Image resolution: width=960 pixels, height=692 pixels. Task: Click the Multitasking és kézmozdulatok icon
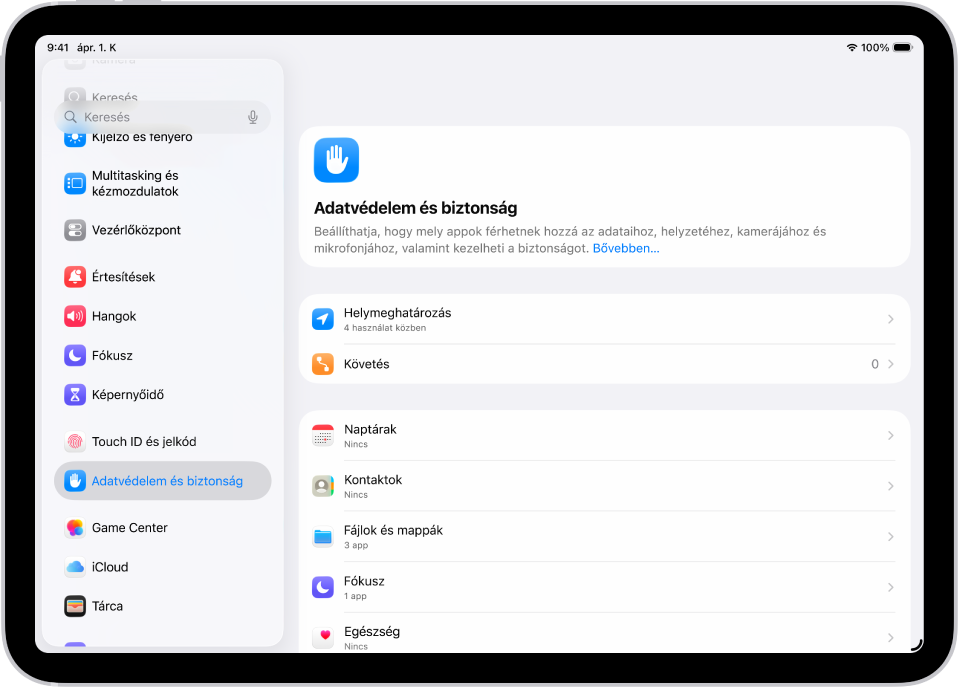(75, 183)
